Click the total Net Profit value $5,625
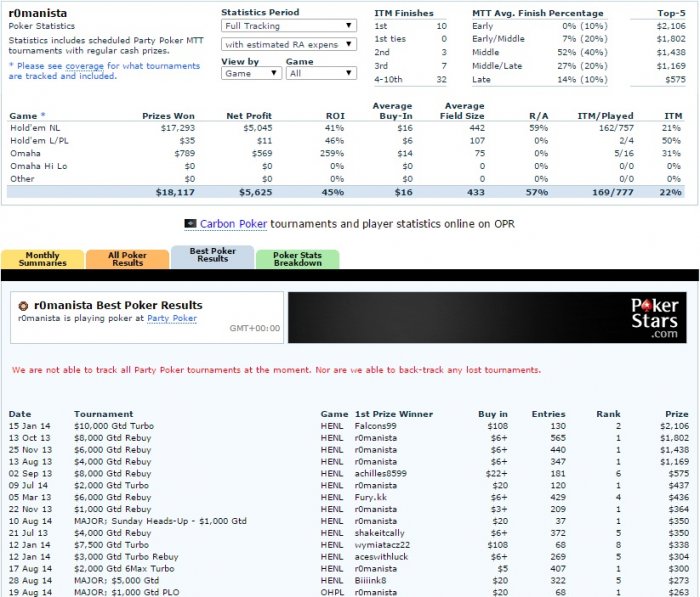This screenshot has height=597, width=700. coord(255,192)
